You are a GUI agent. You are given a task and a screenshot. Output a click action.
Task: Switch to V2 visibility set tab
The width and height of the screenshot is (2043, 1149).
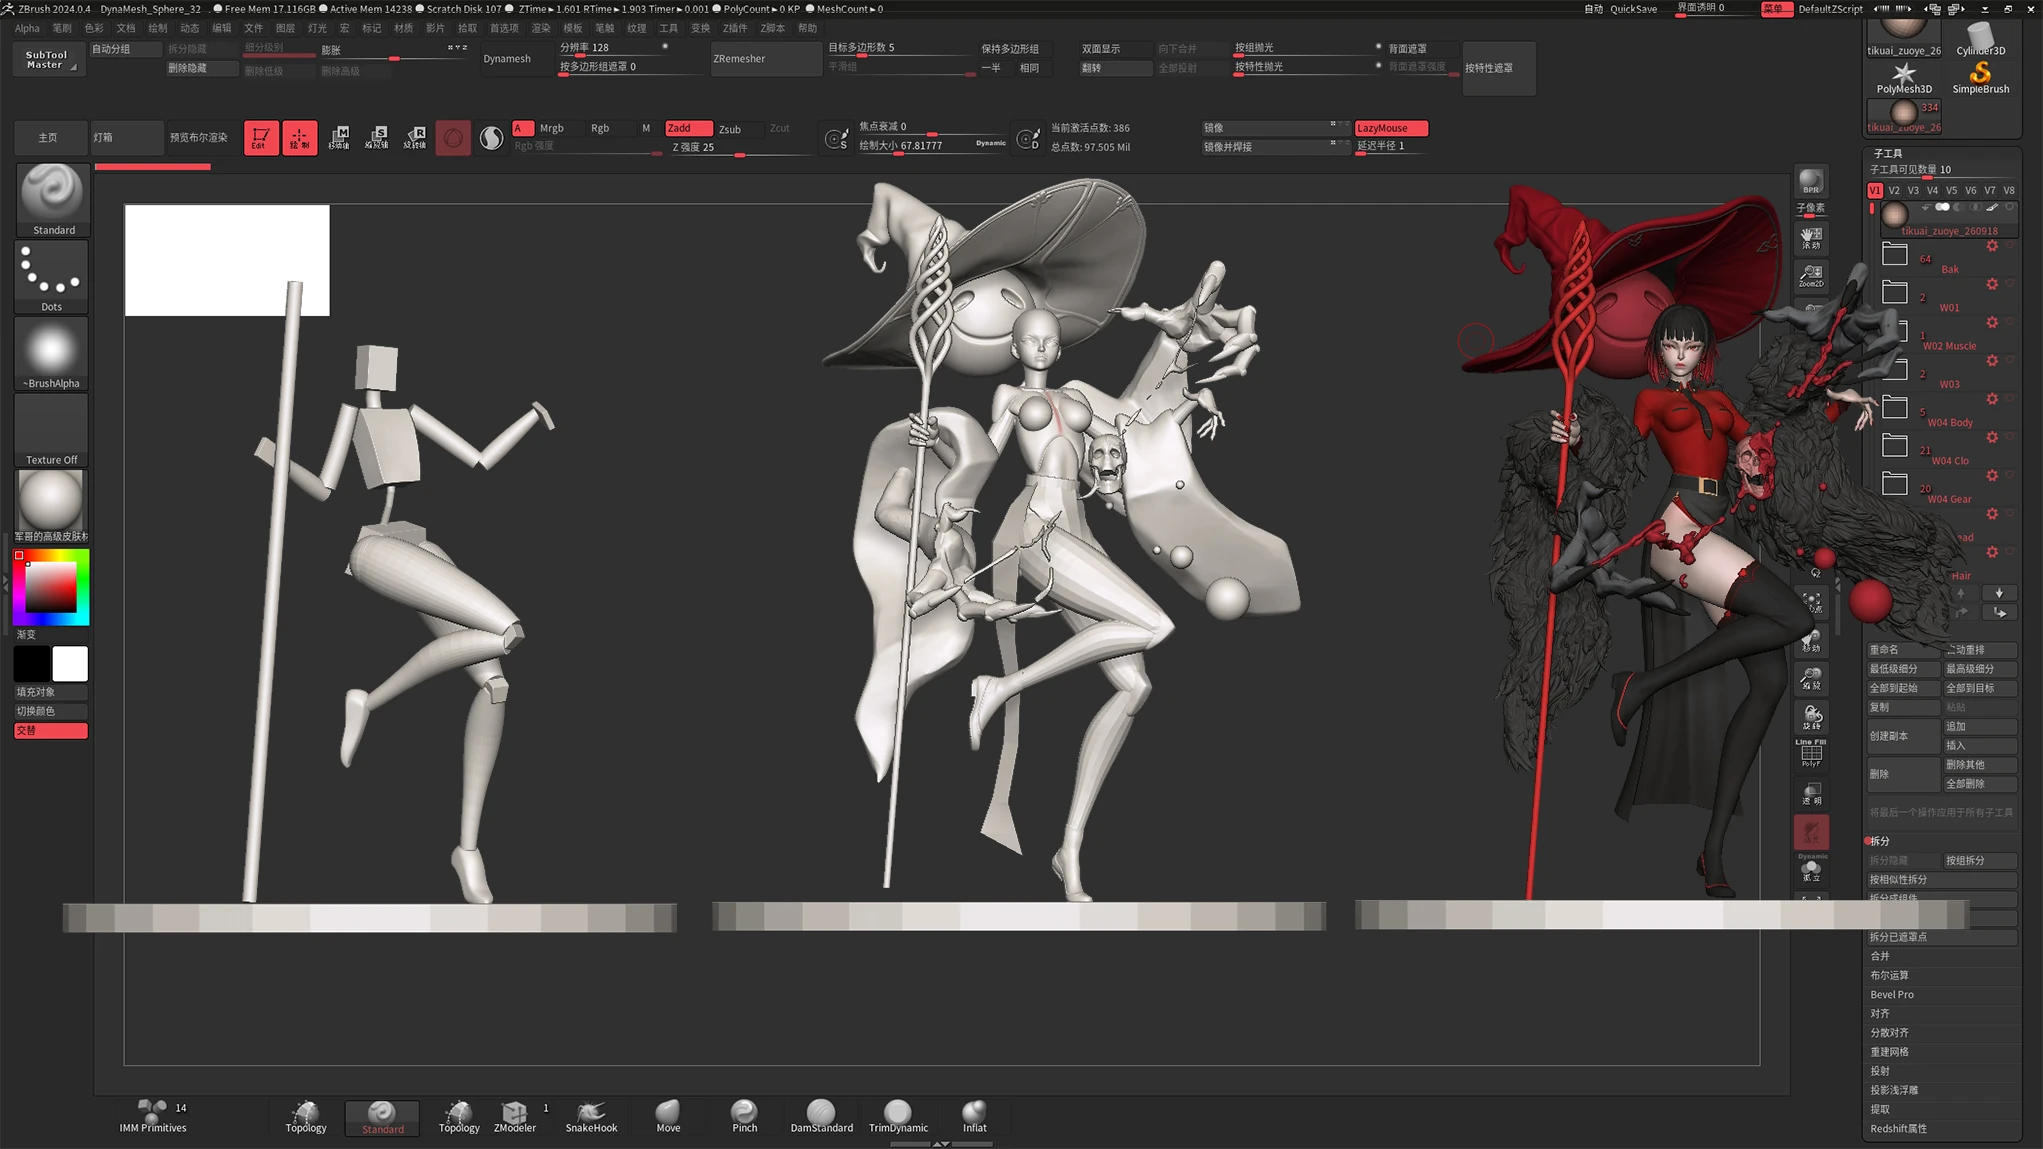click(x=1894, y=190)
